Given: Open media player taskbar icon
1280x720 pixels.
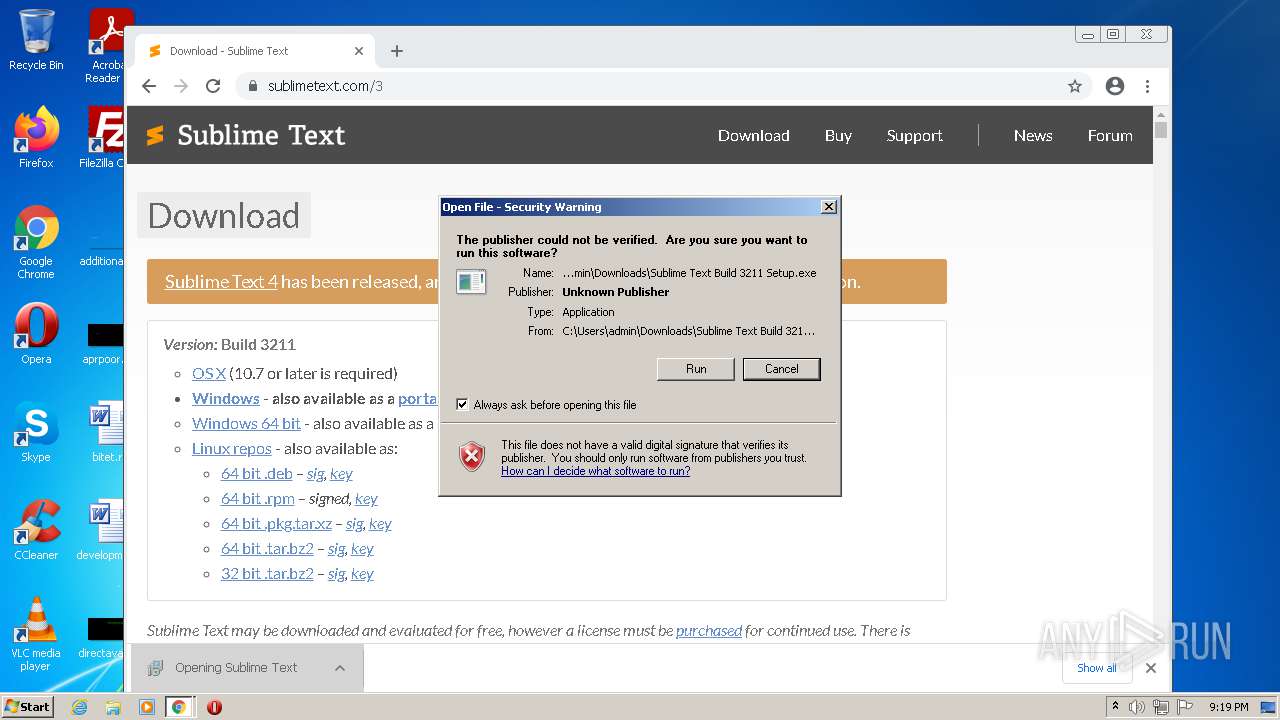Looking at the screenshot, I should (x=146, y=707).
